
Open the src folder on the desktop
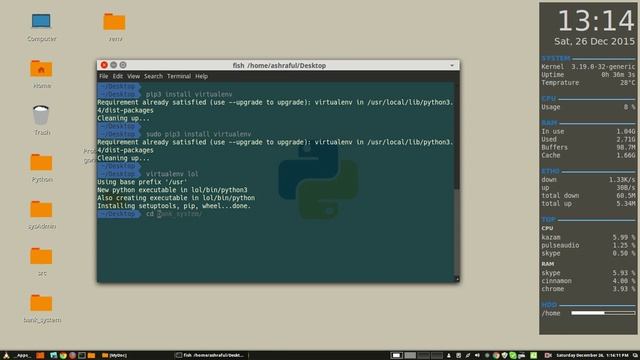click(41, 262)
